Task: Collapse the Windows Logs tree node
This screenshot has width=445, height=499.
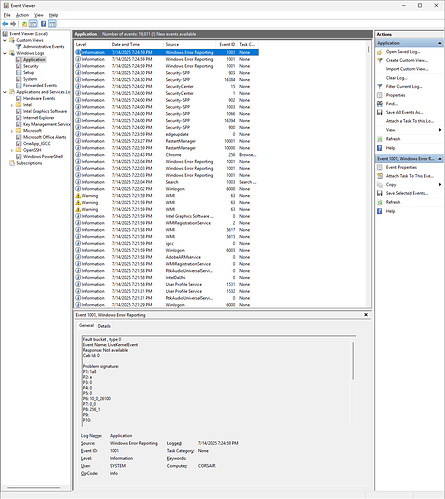Action: 5,53
